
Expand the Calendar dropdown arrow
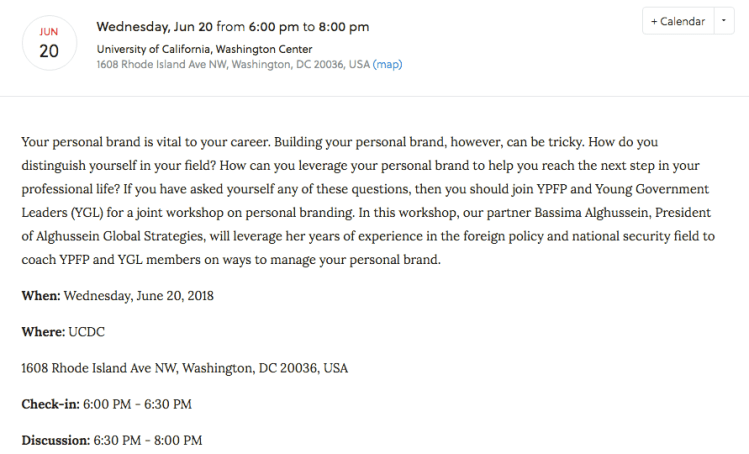coord(724,21)
